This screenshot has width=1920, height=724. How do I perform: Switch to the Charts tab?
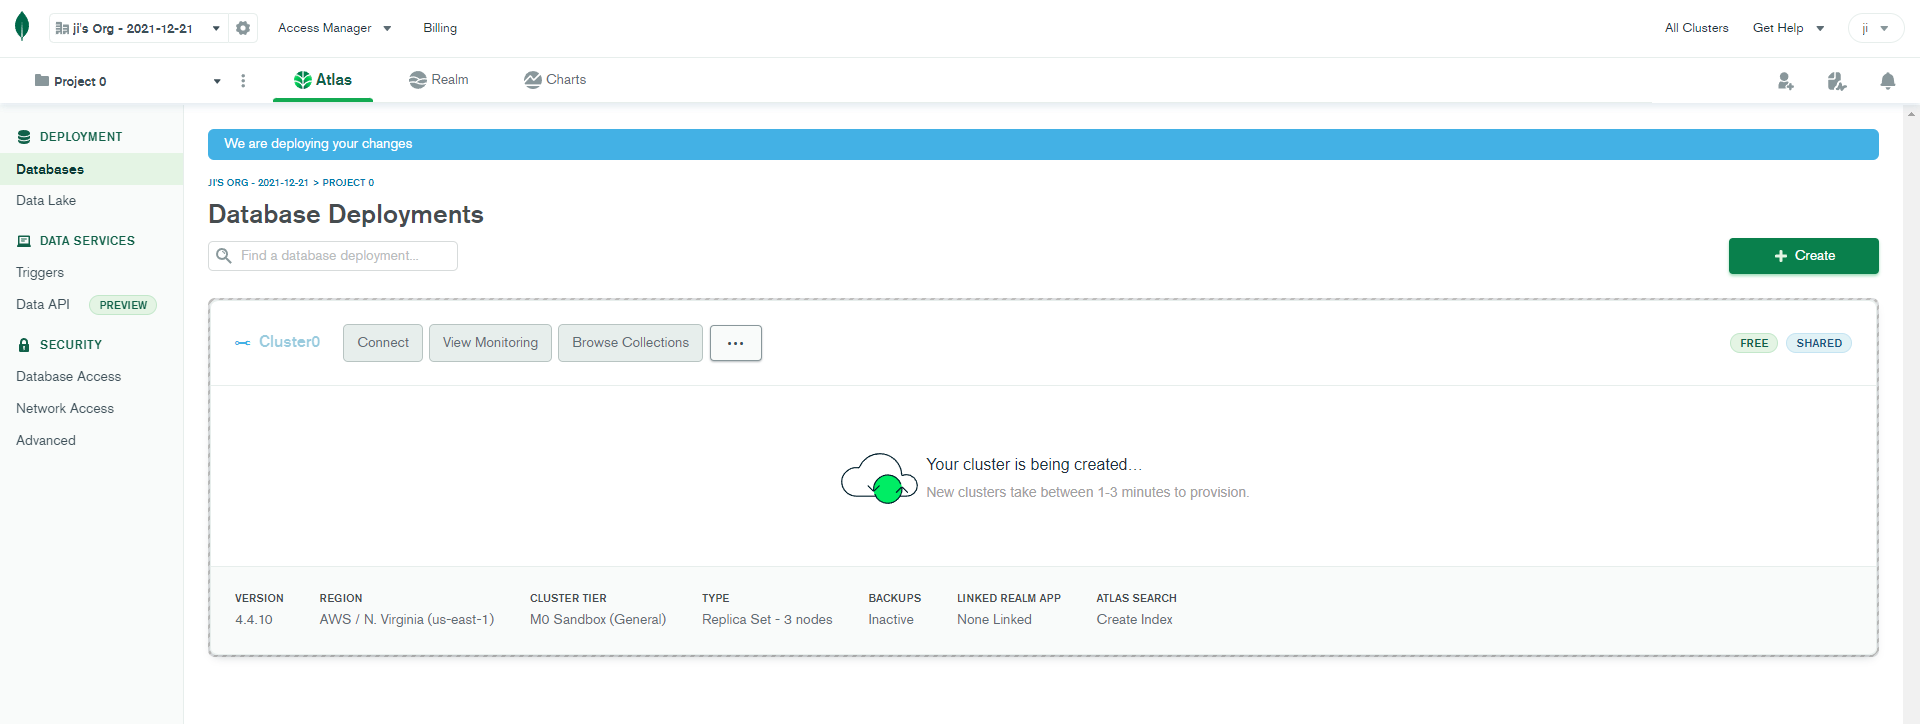point(555,80)
